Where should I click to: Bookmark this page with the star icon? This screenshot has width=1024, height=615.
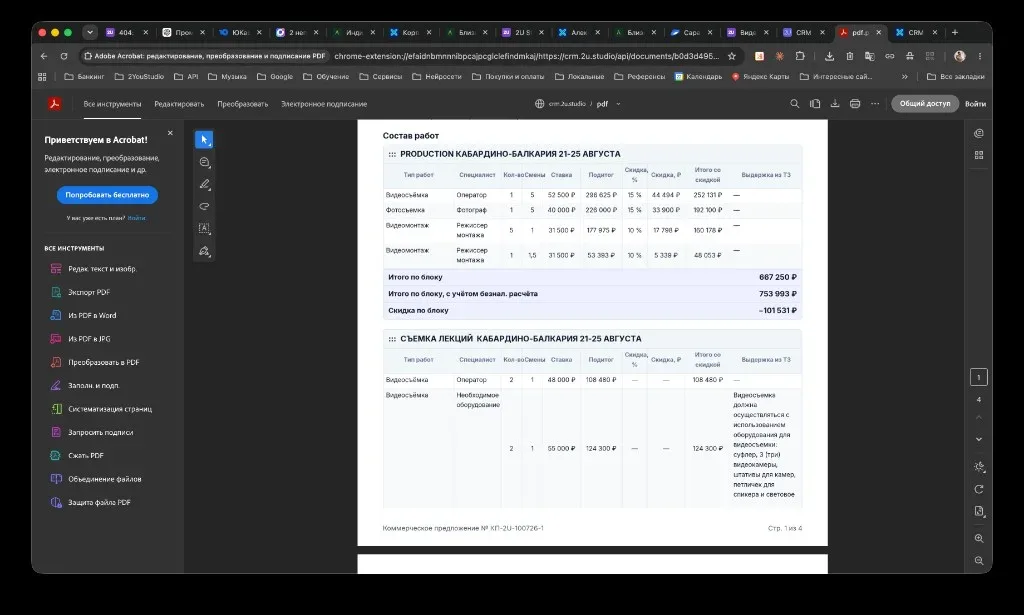tap(732, 56)
